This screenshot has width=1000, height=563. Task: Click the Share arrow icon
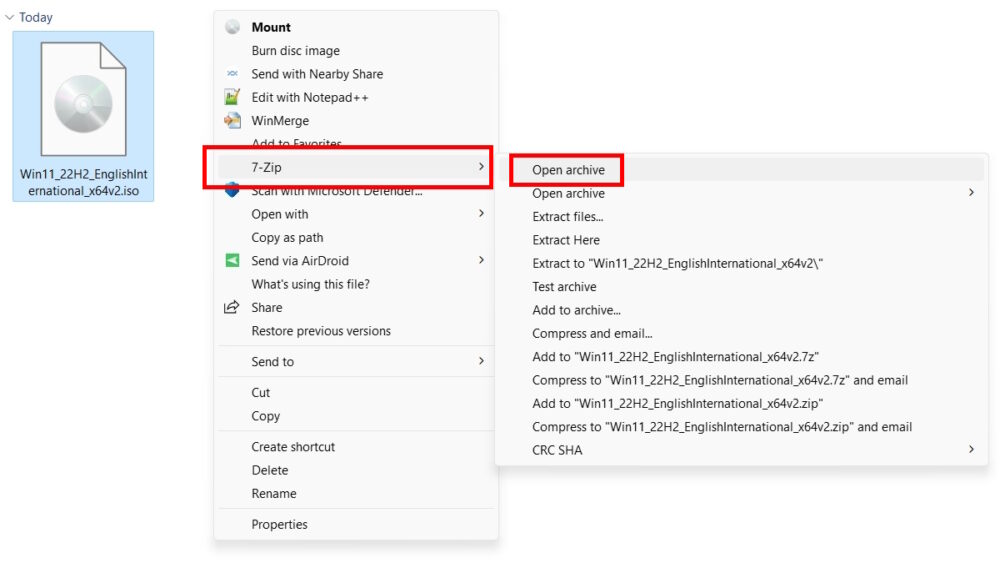pos(233,308)
